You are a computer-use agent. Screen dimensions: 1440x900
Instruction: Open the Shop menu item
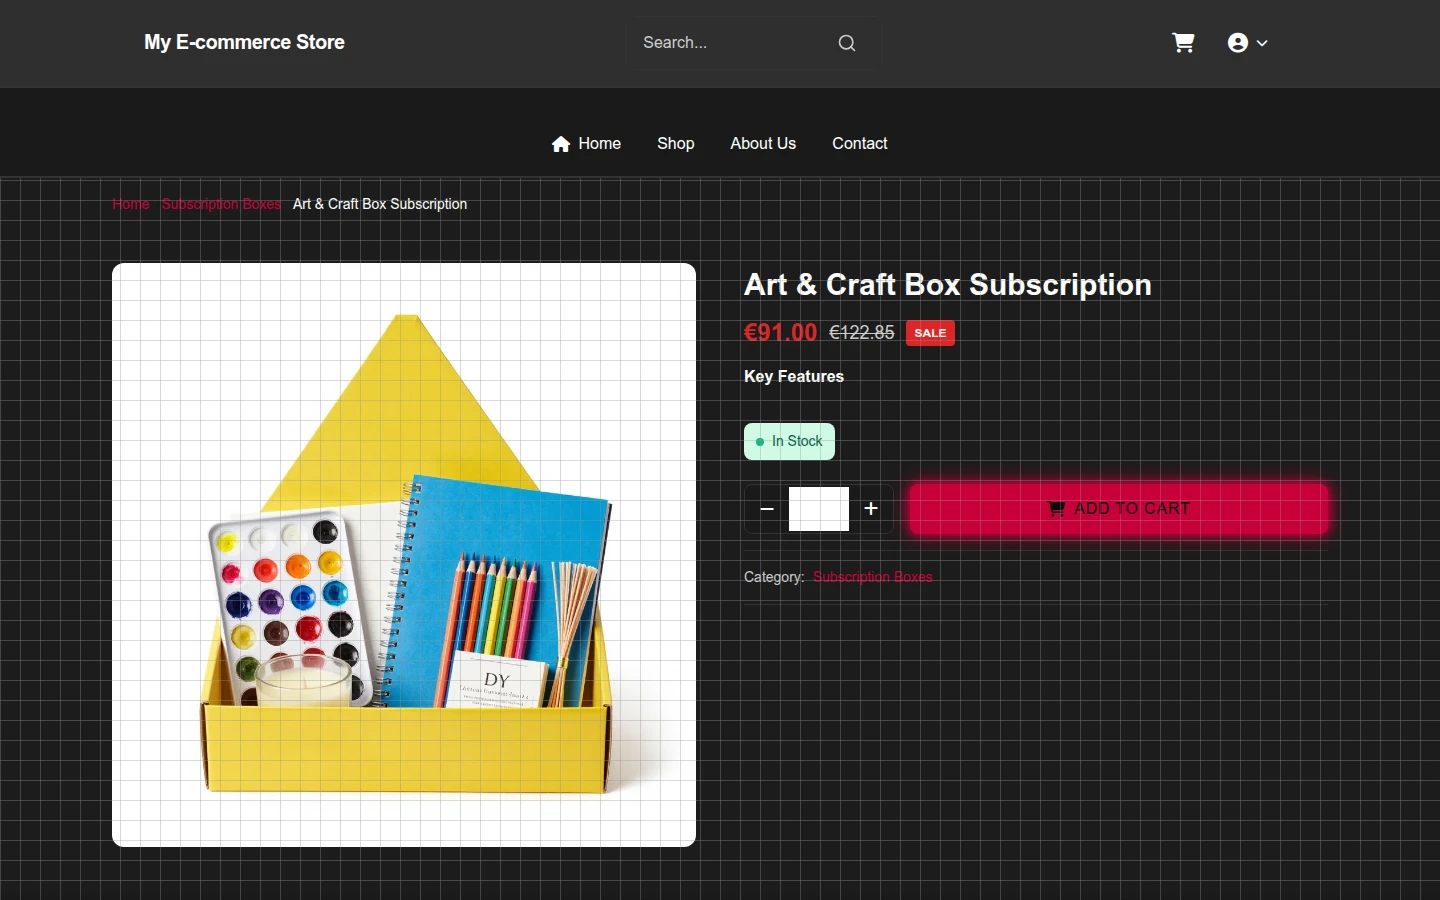coord(676,144)
